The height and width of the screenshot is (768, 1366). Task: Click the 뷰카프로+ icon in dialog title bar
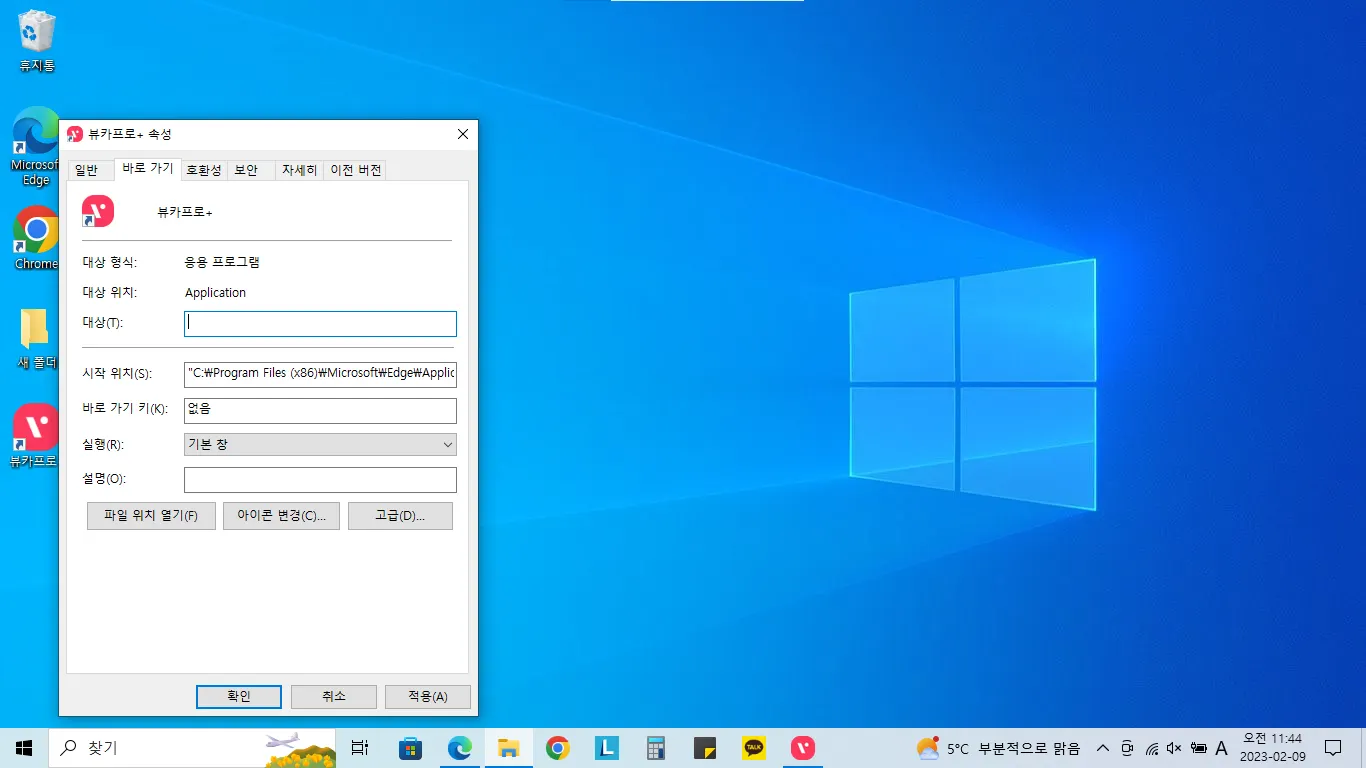tap(75, 134)
